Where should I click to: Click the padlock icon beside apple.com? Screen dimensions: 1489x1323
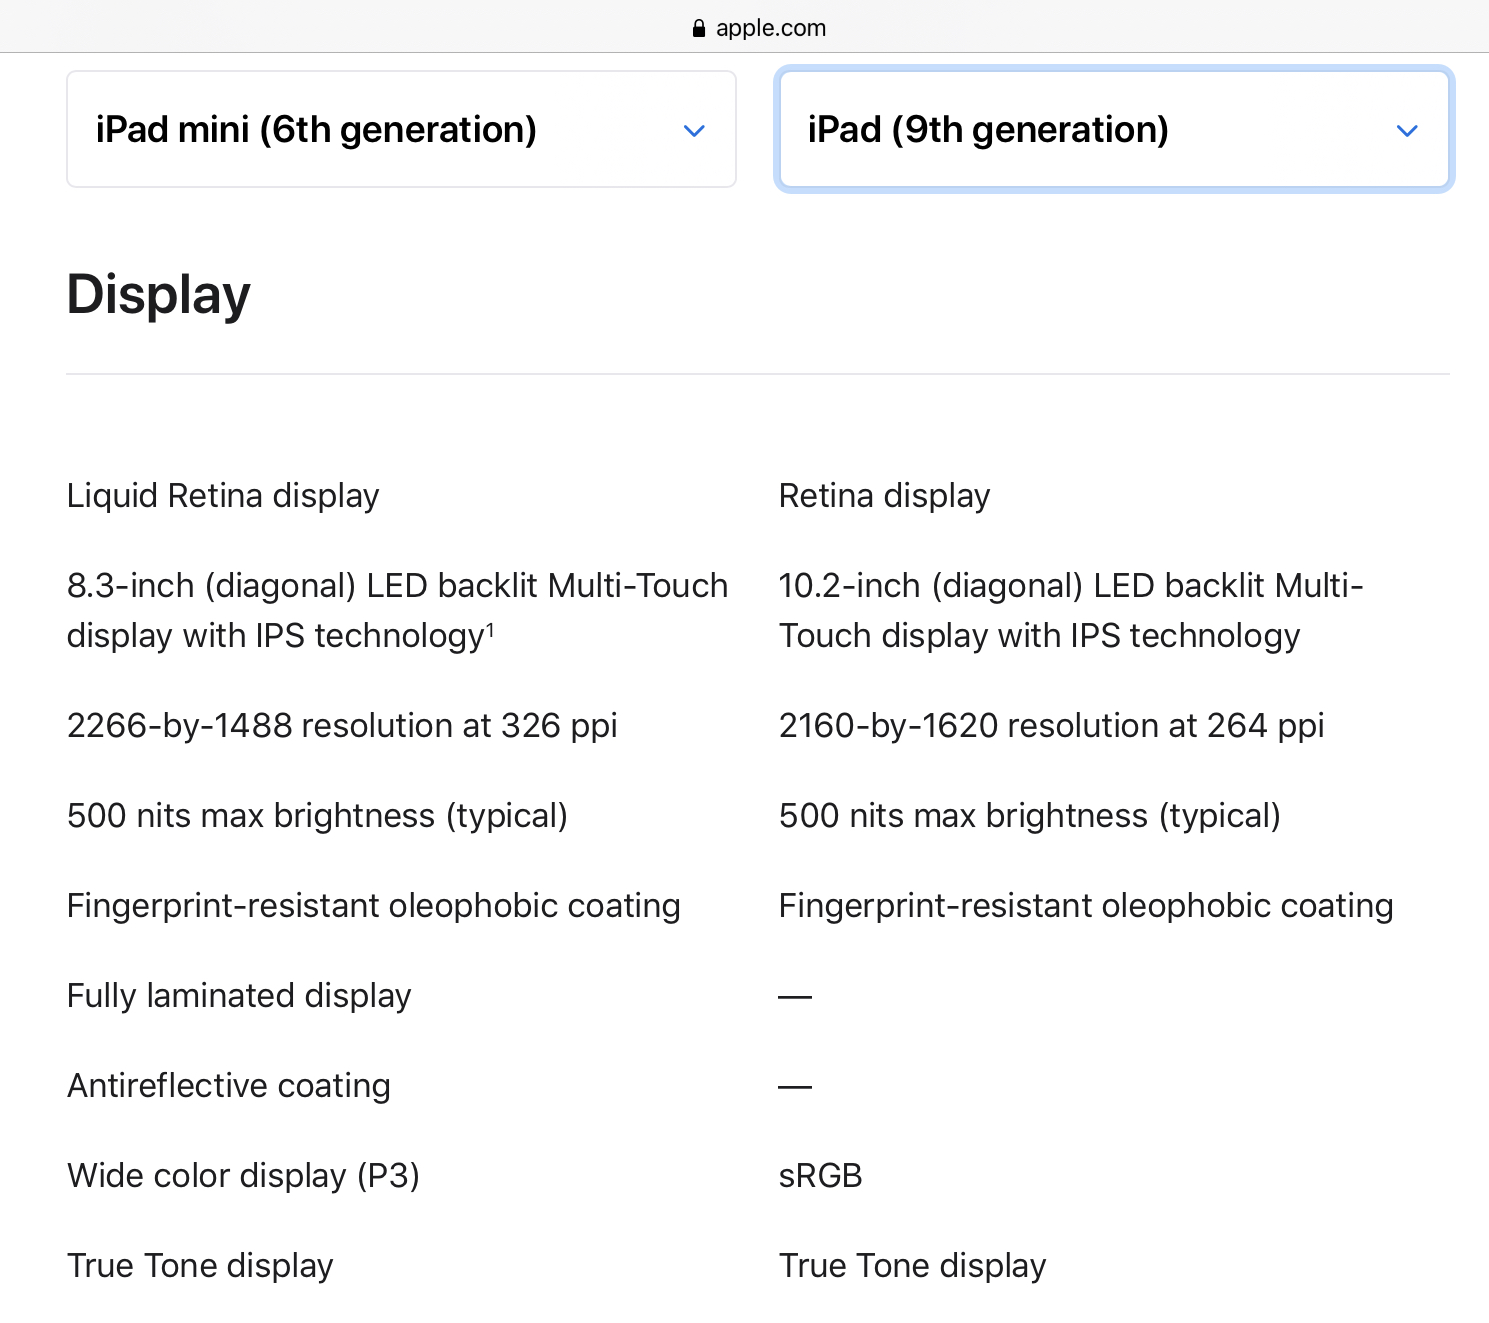pos(699,28)
